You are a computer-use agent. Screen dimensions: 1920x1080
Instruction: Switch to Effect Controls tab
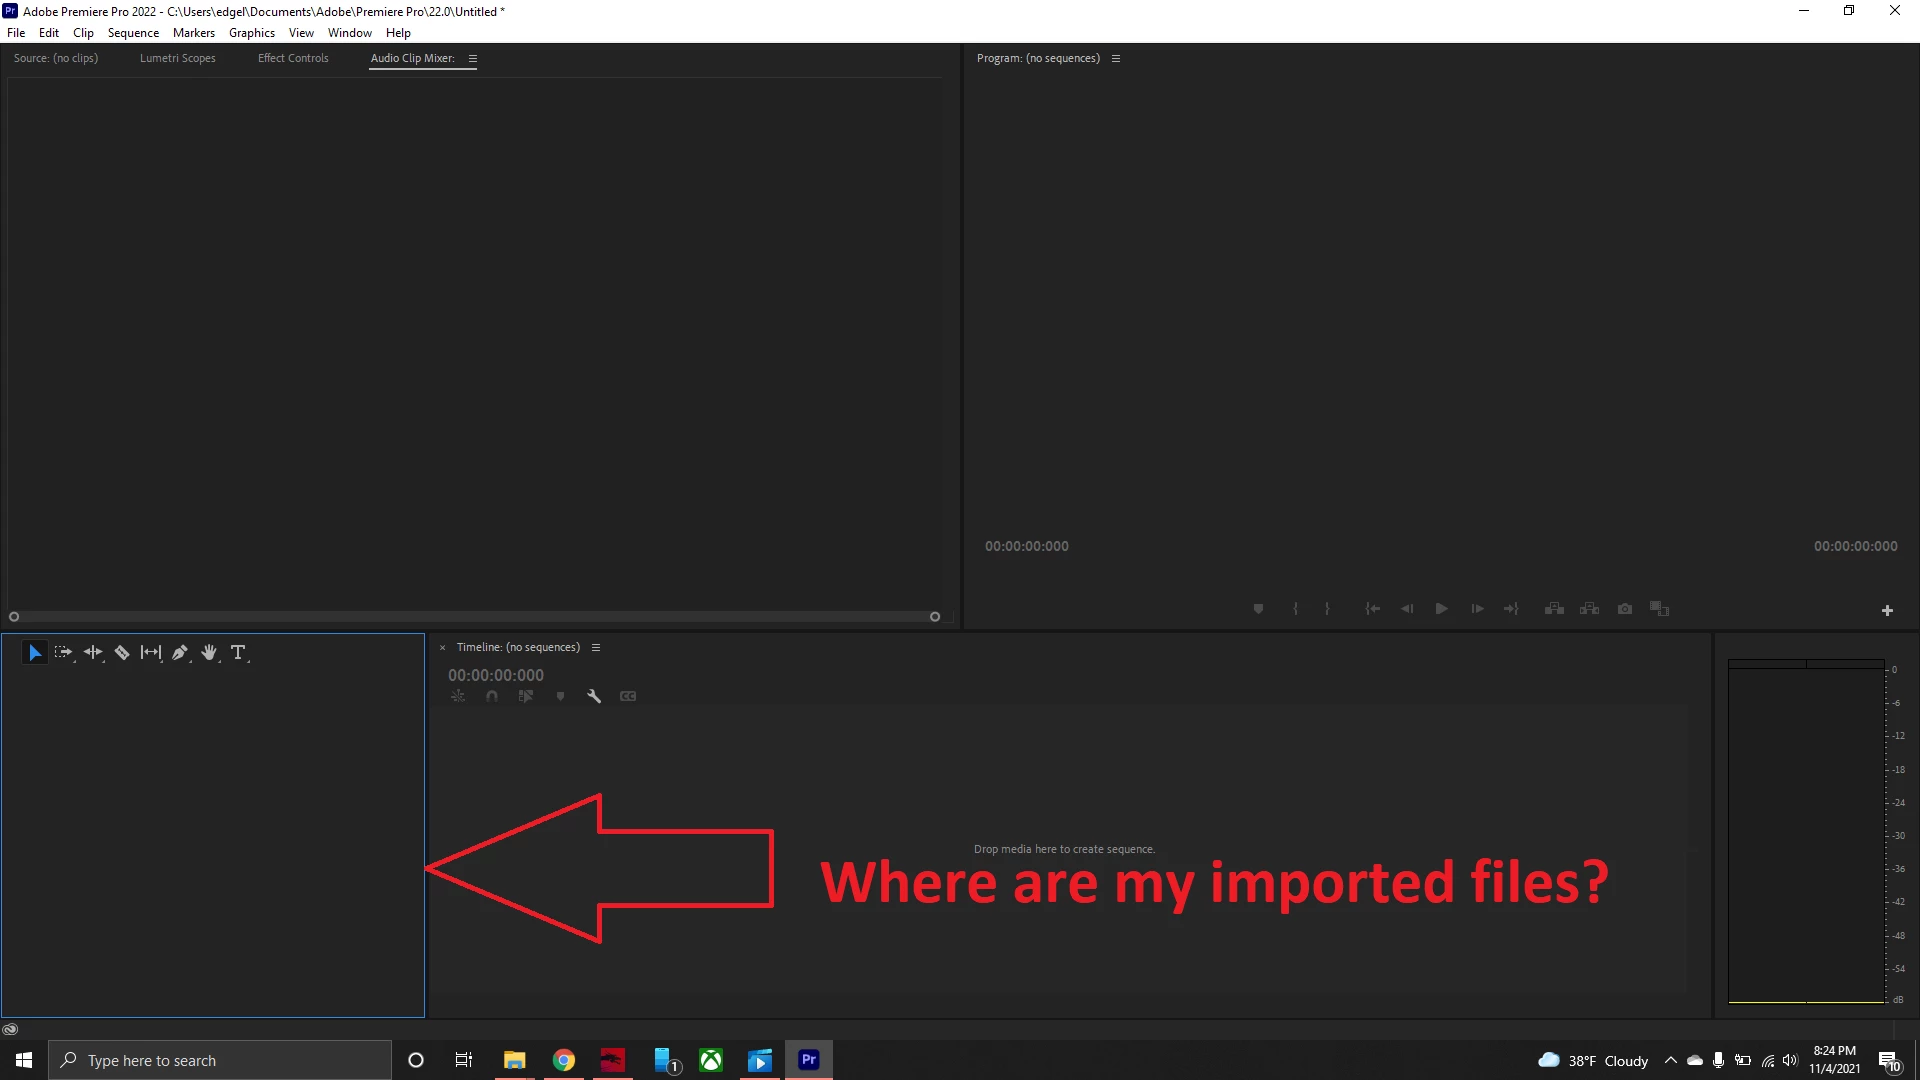pos(293,59)
